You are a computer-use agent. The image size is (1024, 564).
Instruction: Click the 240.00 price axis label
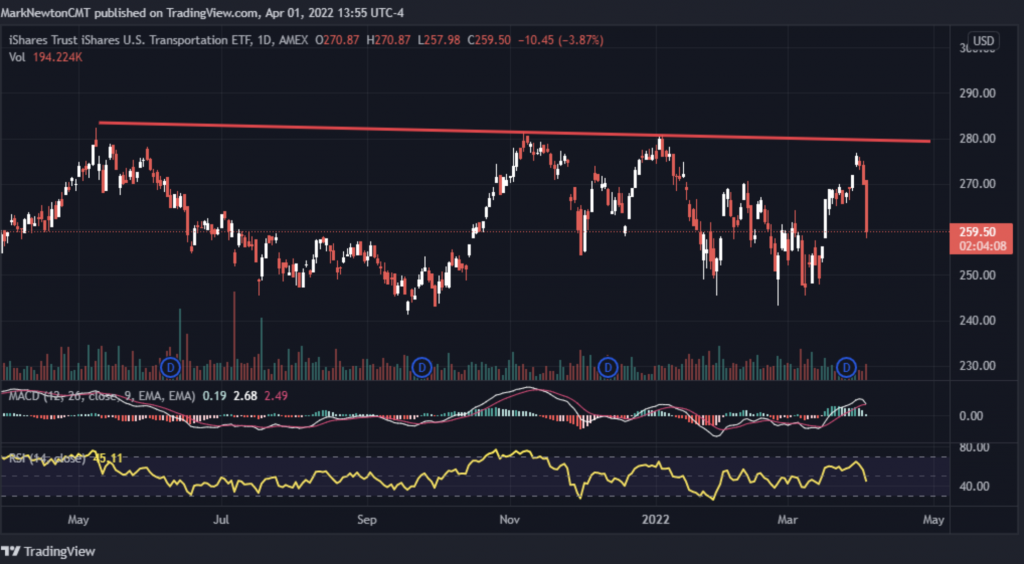pyautogui.click(x=977, y=321)
